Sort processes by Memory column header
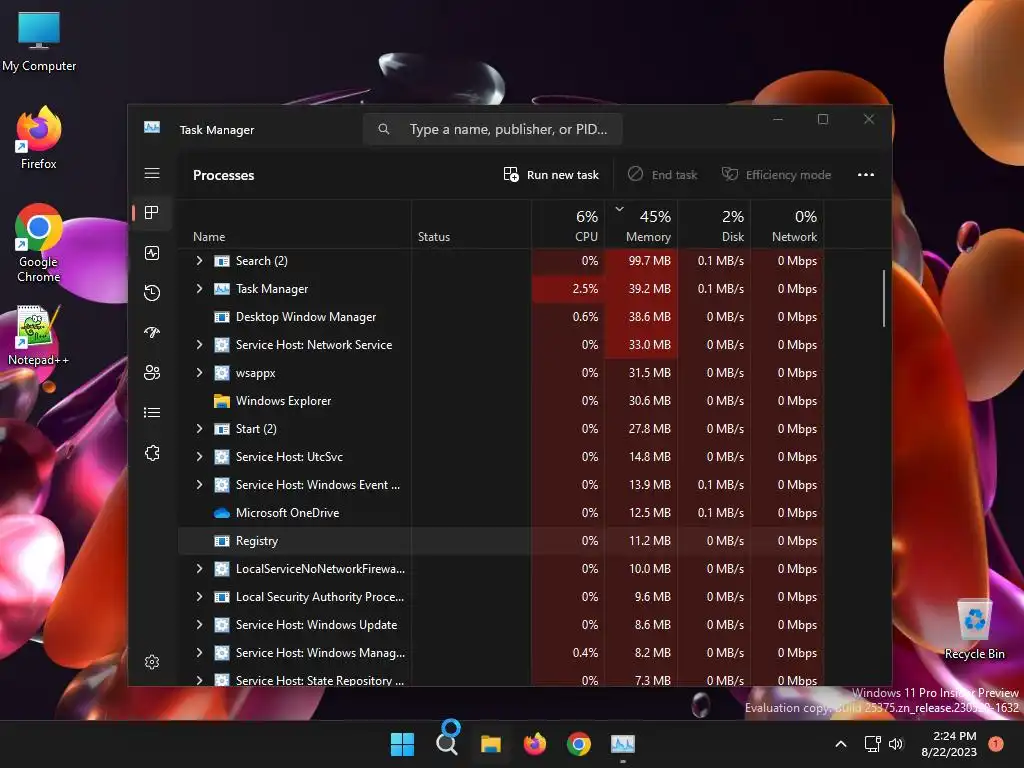 click(641, 224)
